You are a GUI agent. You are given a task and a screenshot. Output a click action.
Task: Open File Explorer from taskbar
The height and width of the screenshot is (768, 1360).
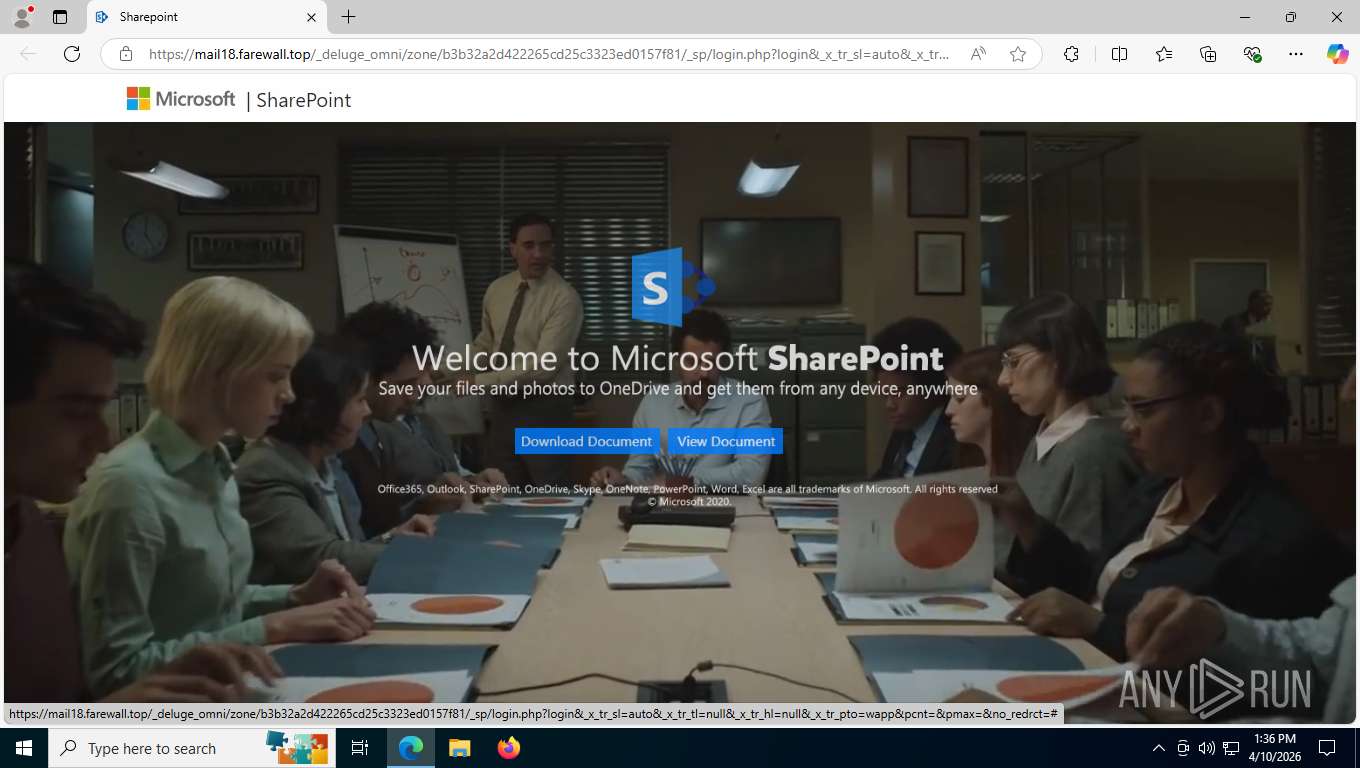click(459, 748)
